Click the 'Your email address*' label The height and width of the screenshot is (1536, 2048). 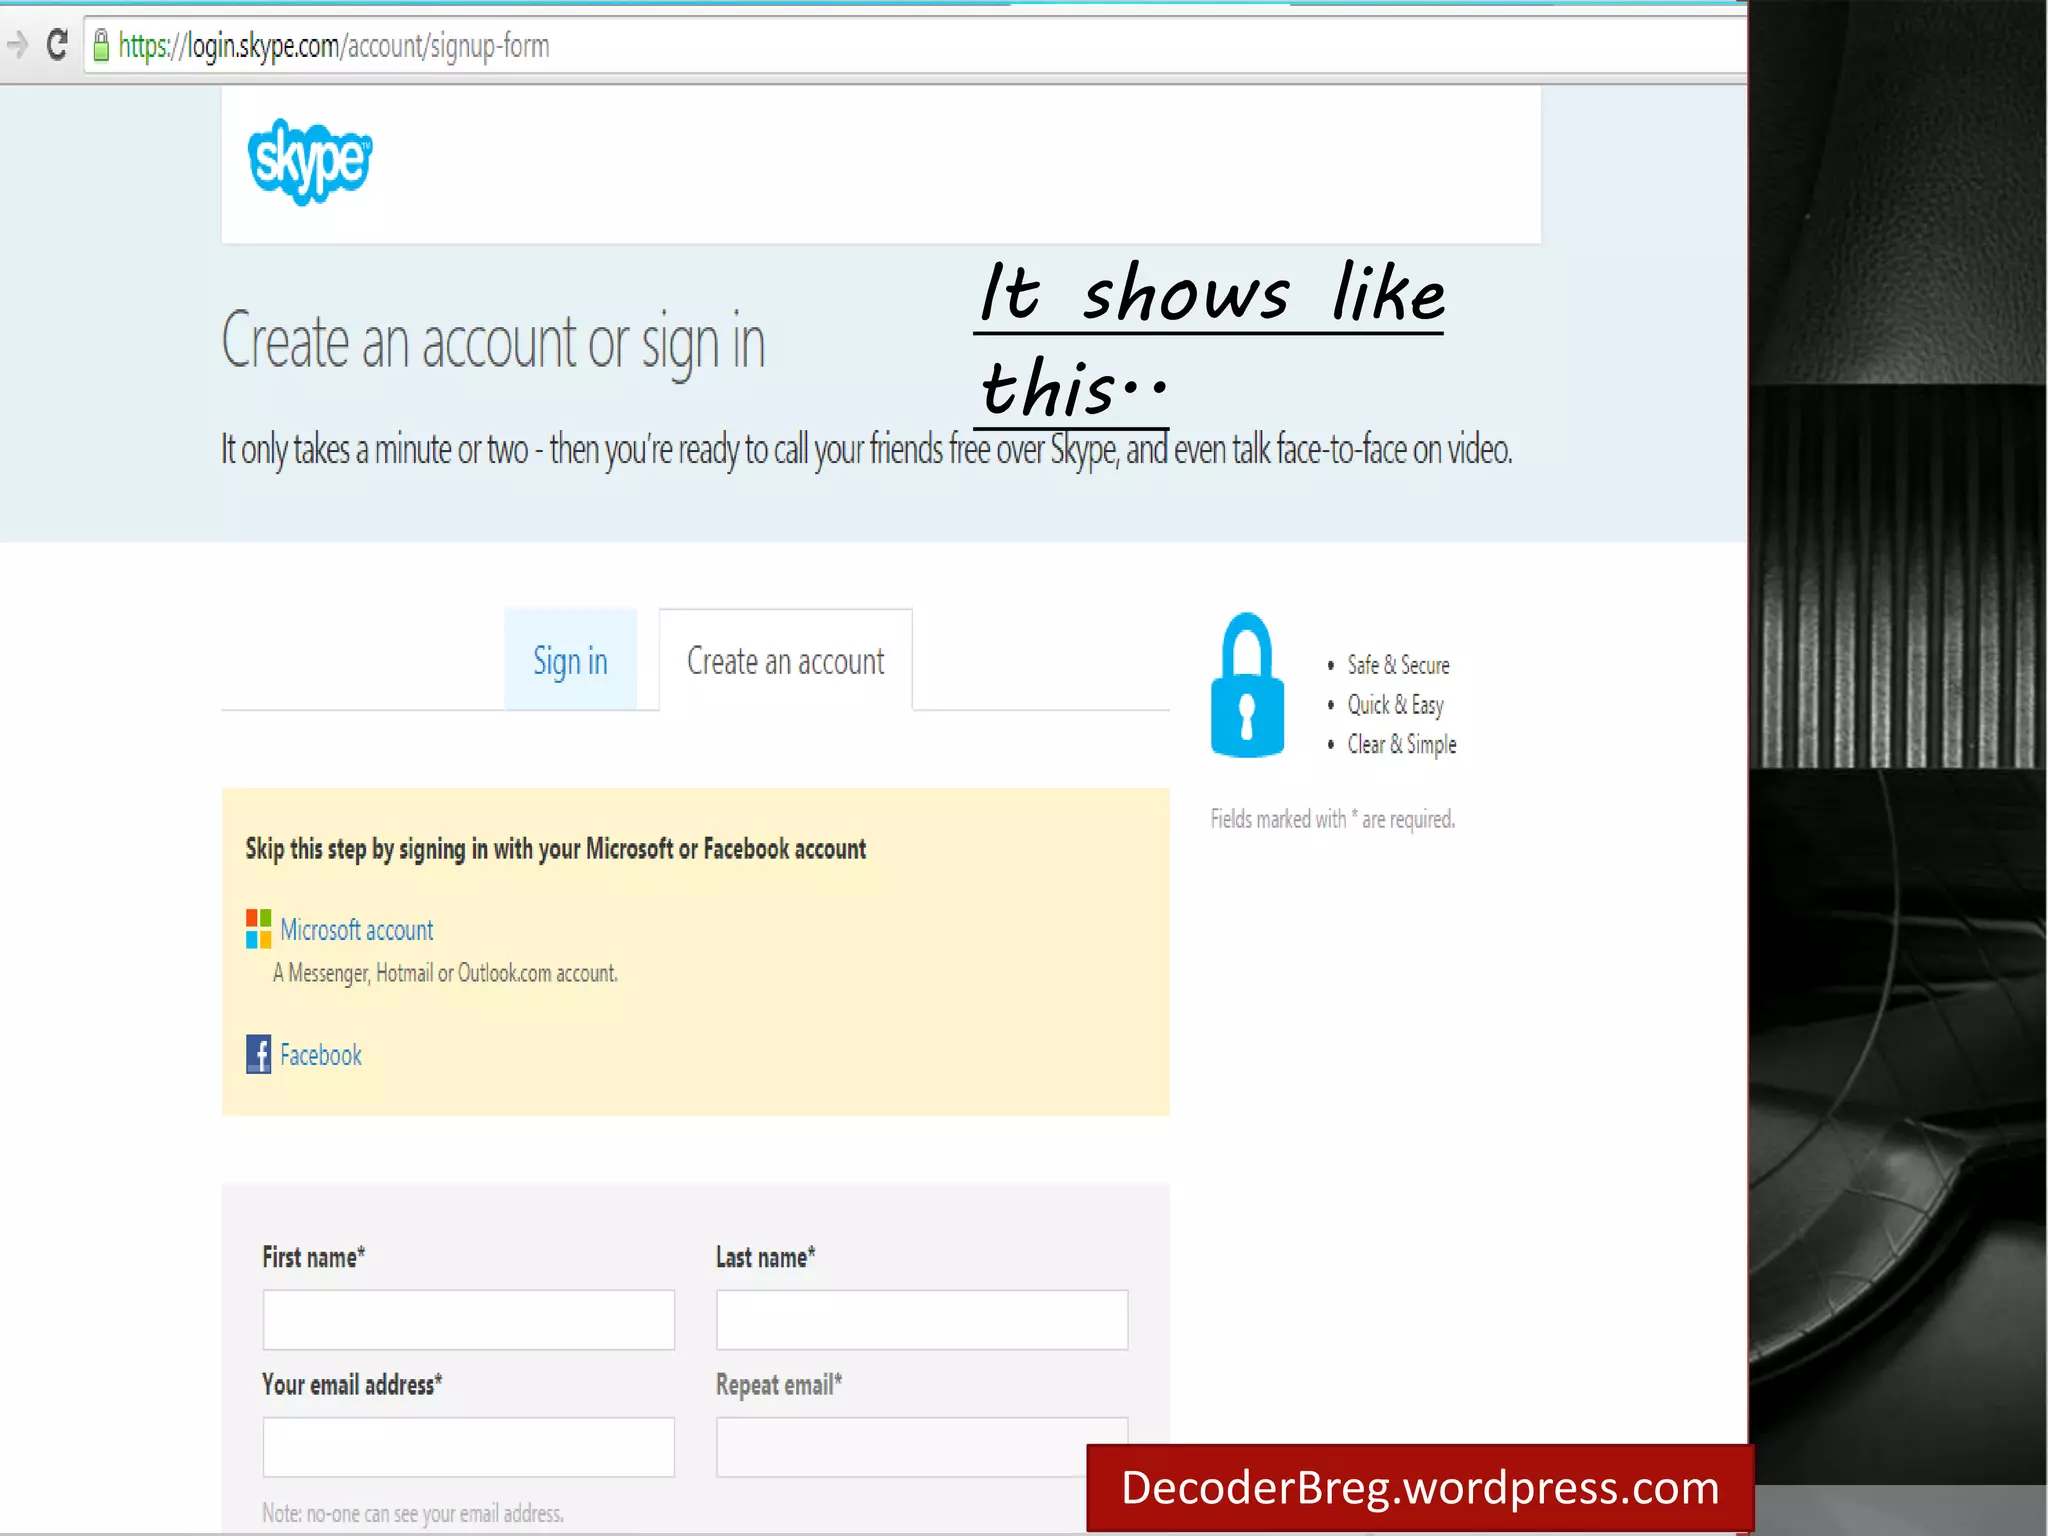[352, 1385]
